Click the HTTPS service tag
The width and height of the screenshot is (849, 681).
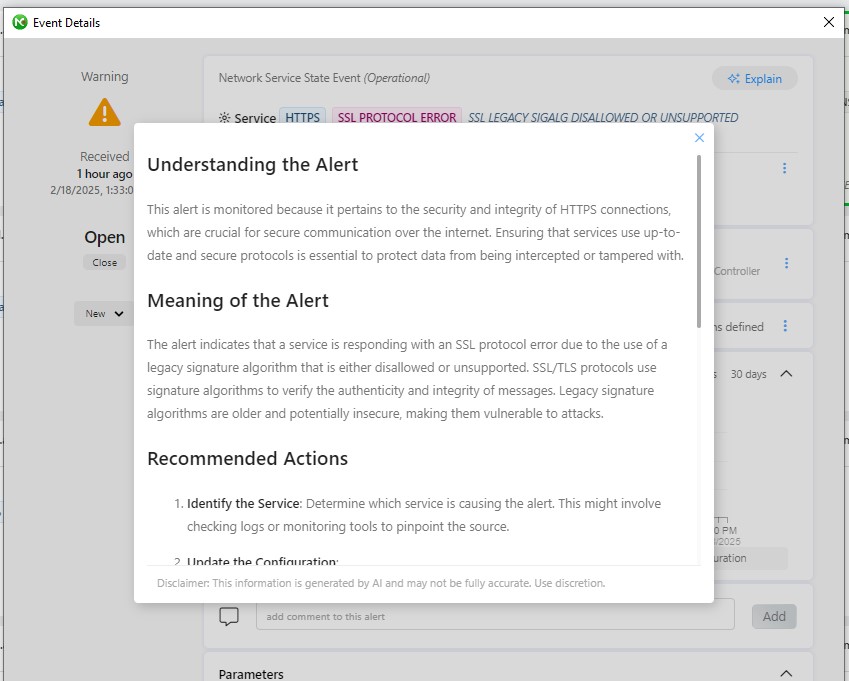[x=302, y=117]
